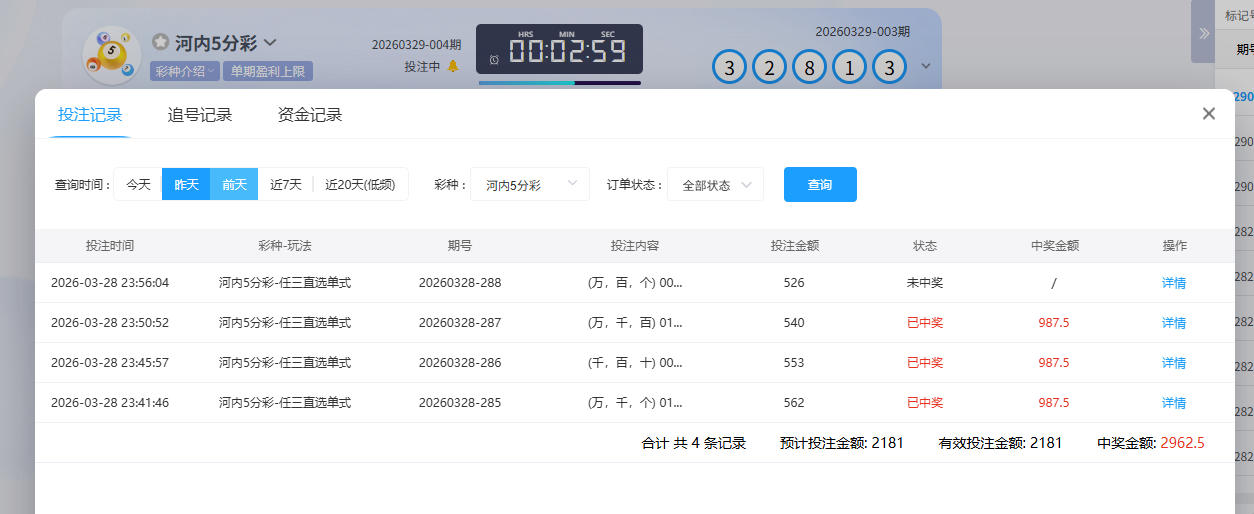Screen dimensions: 1254x514
Task: Select the 近20天(低频) time filter
Action: coord(360,185)
